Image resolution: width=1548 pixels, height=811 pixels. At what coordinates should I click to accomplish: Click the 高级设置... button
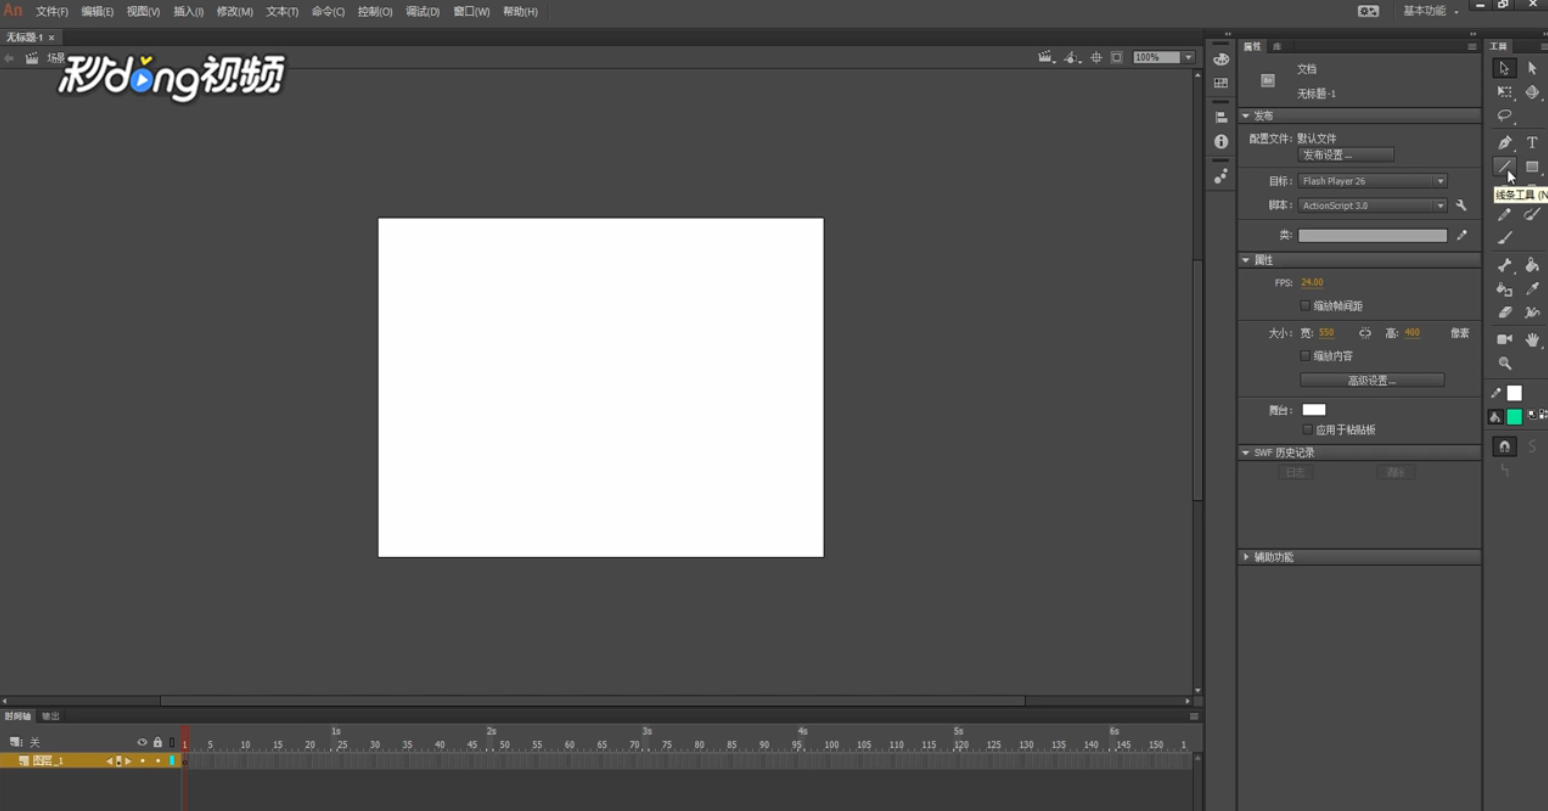point(1372,381)
